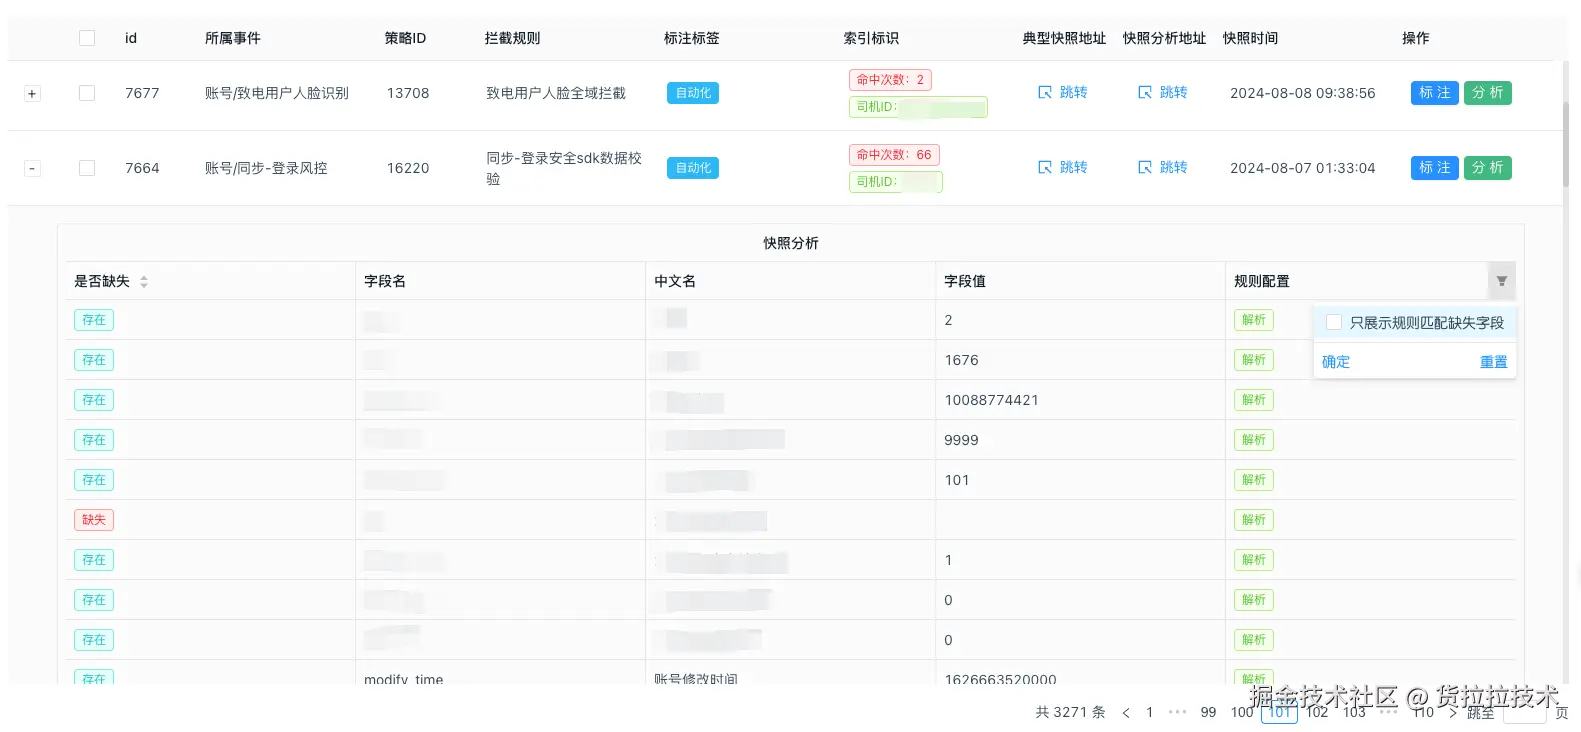Screen dimensions: 1581x732
Task: Click 解析 tag in the 101 row
Action: (x=1254, y=480)
